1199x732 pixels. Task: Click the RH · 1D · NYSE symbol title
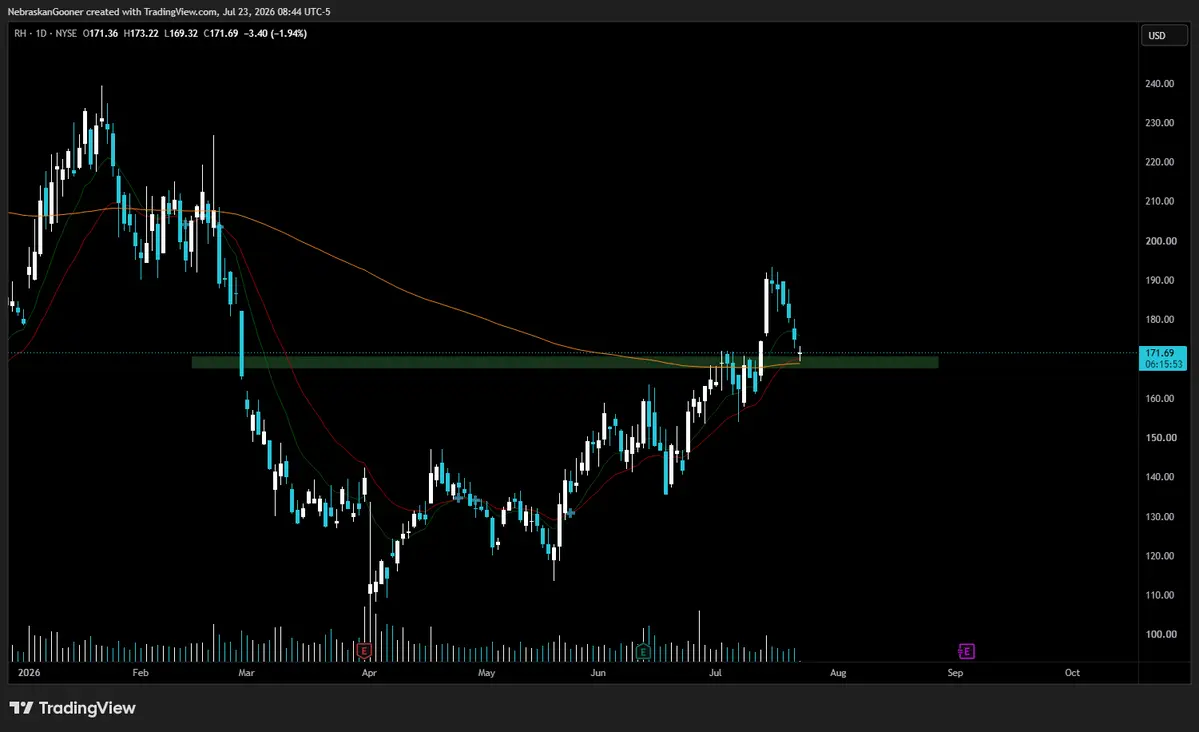point(45,34)
